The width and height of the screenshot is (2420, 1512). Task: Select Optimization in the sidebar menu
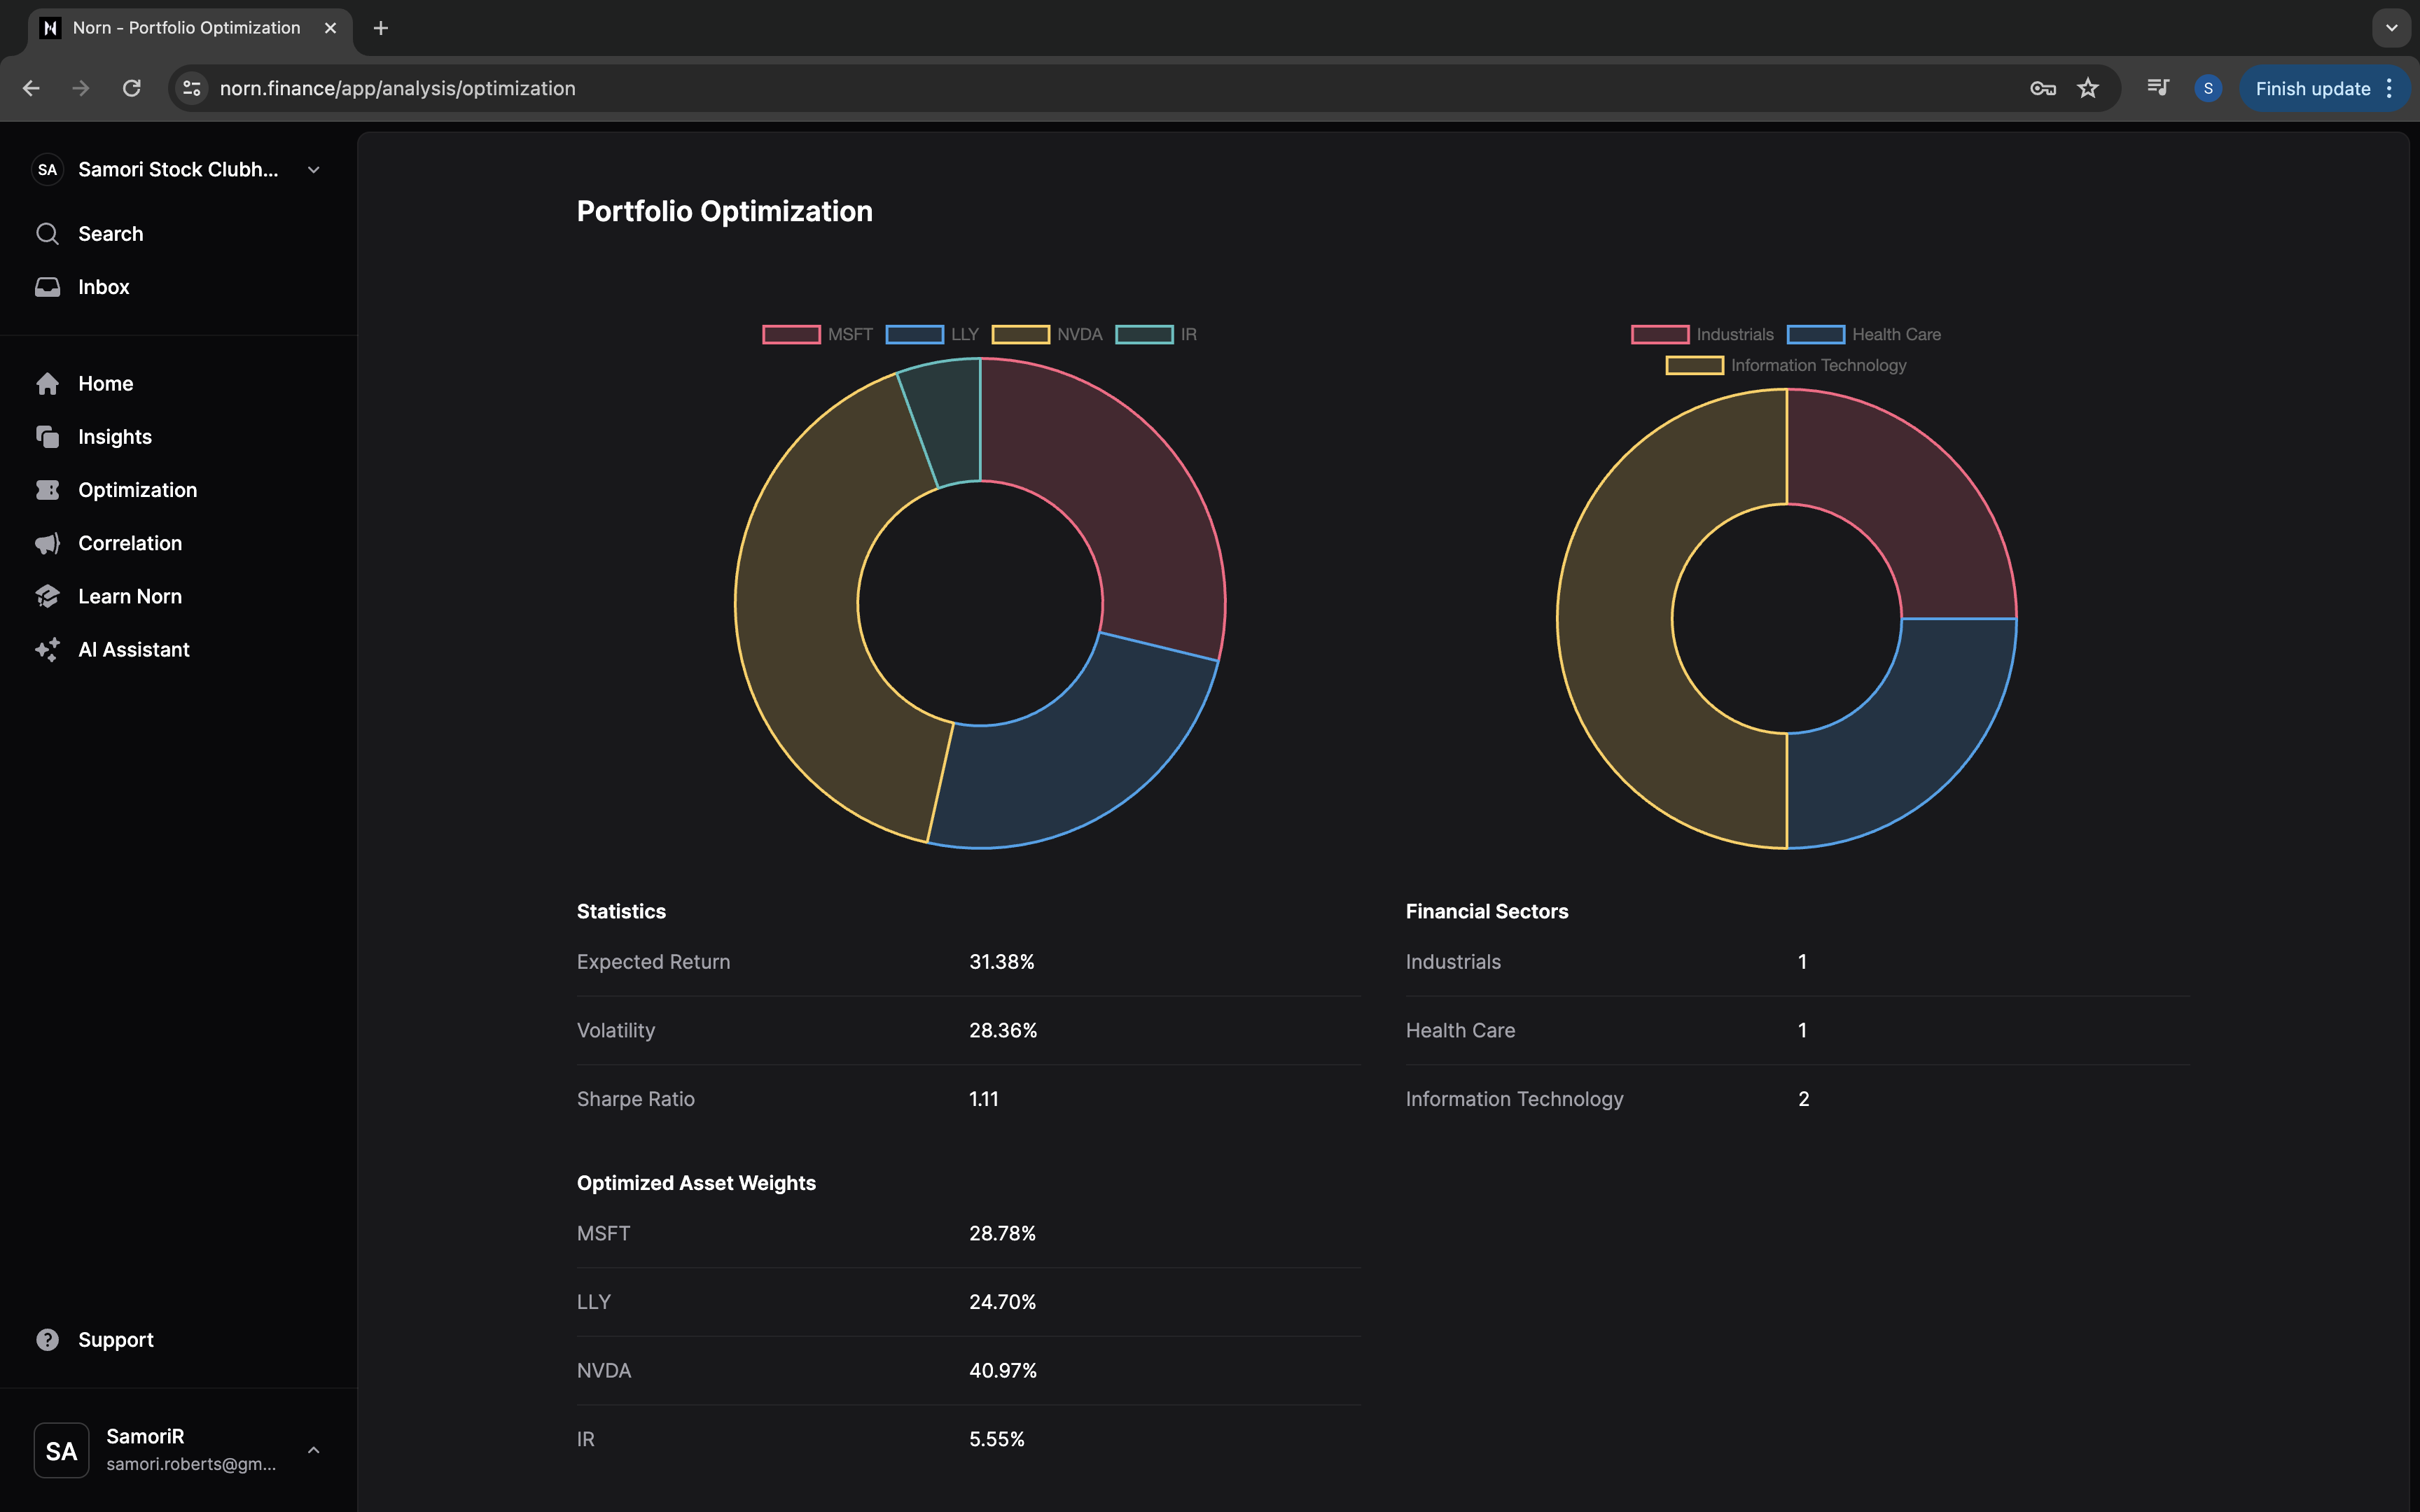[x=138, y=490]
